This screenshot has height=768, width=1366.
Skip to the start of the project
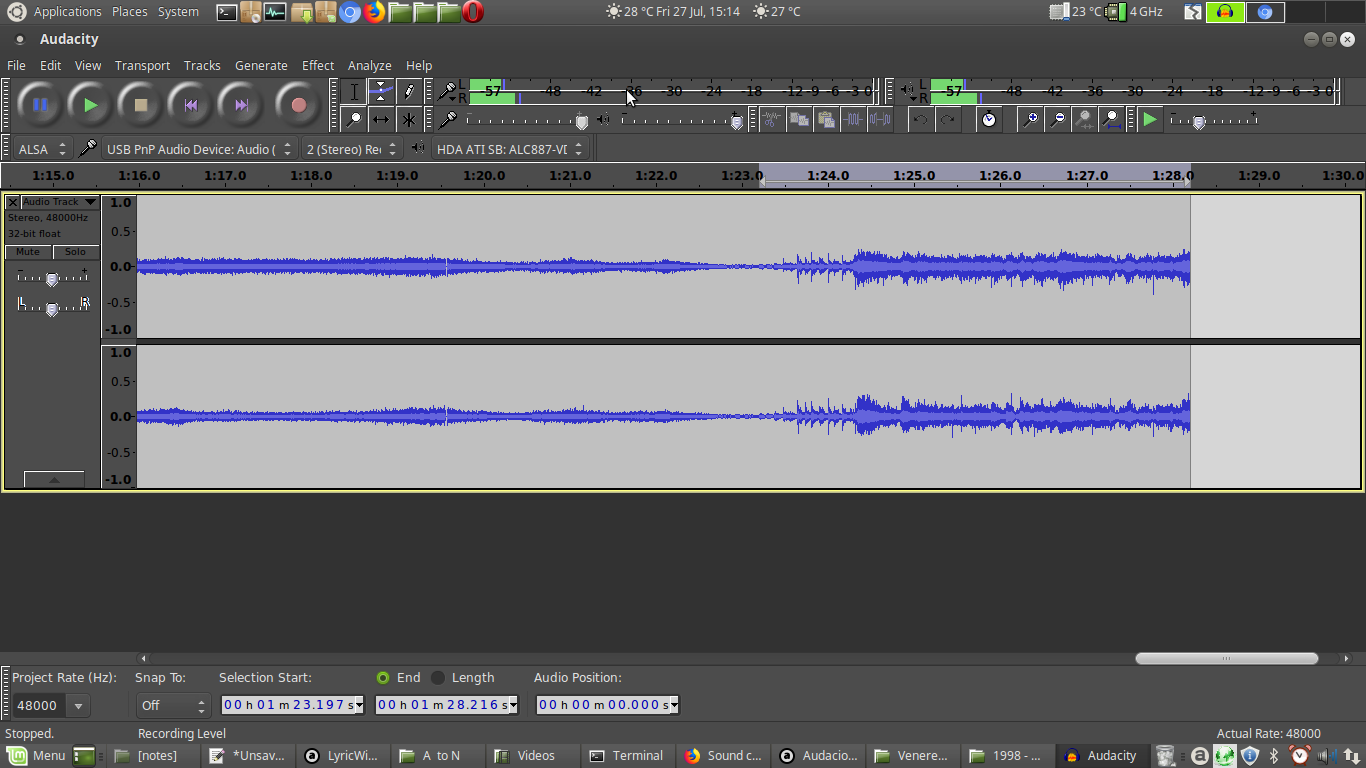[191, 104]
